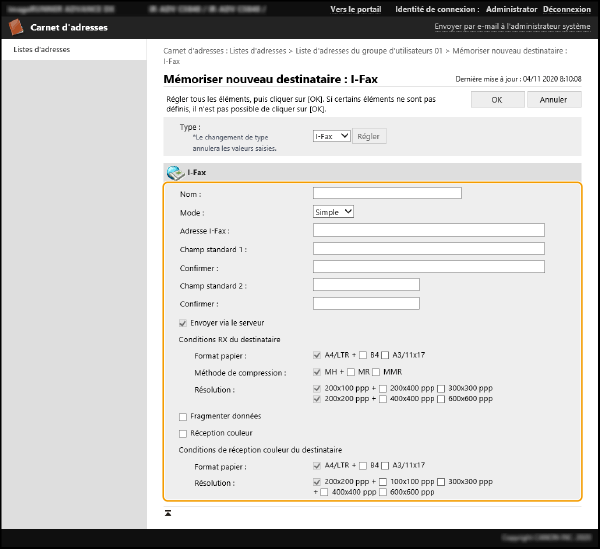The height and width of the screenshot is (549, 600).
Task: Enable the Fragmenter données checkbox
Action: [182, 416]
